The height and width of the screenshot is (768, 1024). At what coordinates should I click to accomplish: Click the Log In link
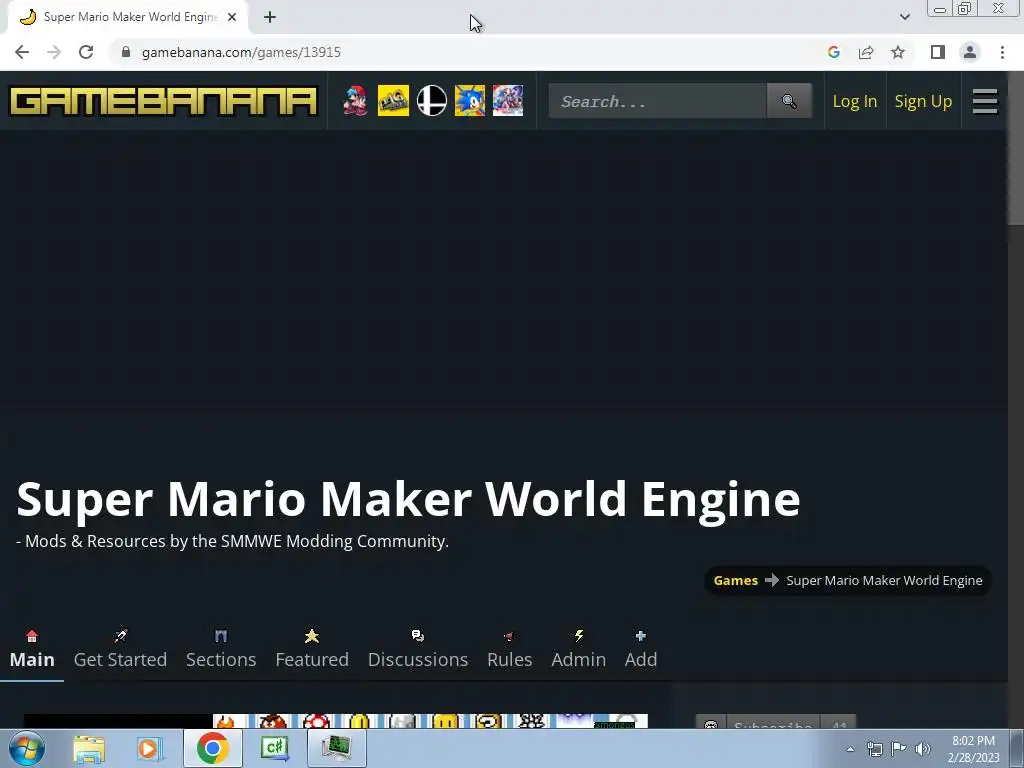(x=854, y=101)
